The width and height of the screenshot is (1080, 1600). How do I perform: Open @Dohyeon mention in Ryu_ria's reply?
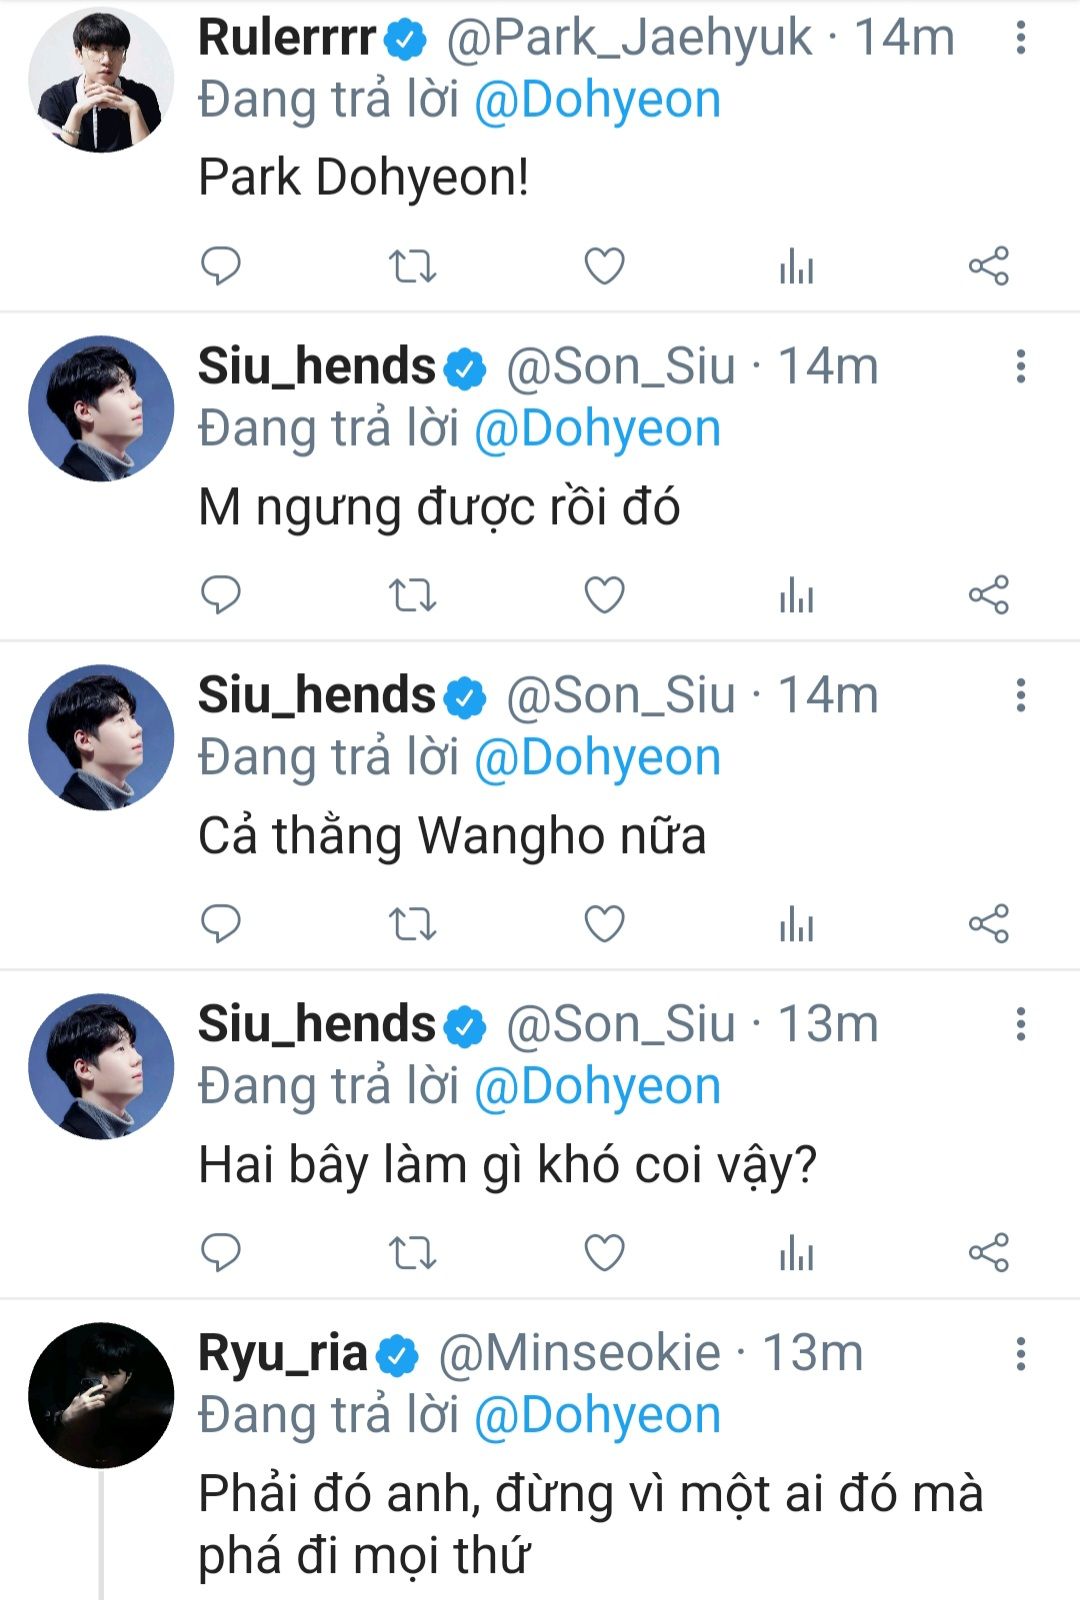point(597,1415)
